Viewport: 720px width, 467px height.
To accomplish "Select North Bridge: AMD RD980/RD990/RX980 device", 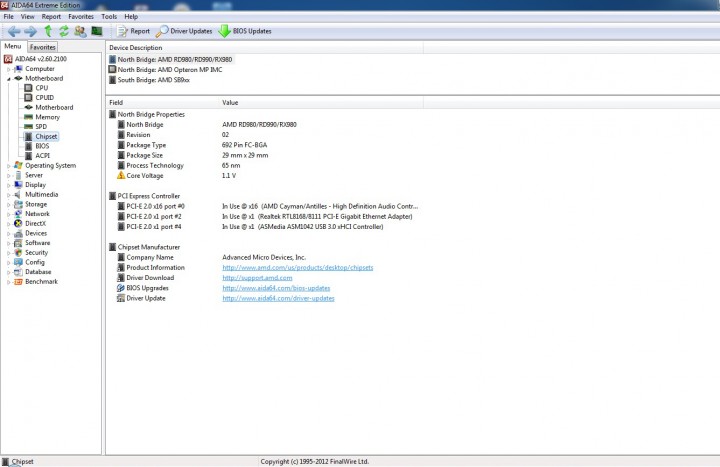I will (171, 59).
